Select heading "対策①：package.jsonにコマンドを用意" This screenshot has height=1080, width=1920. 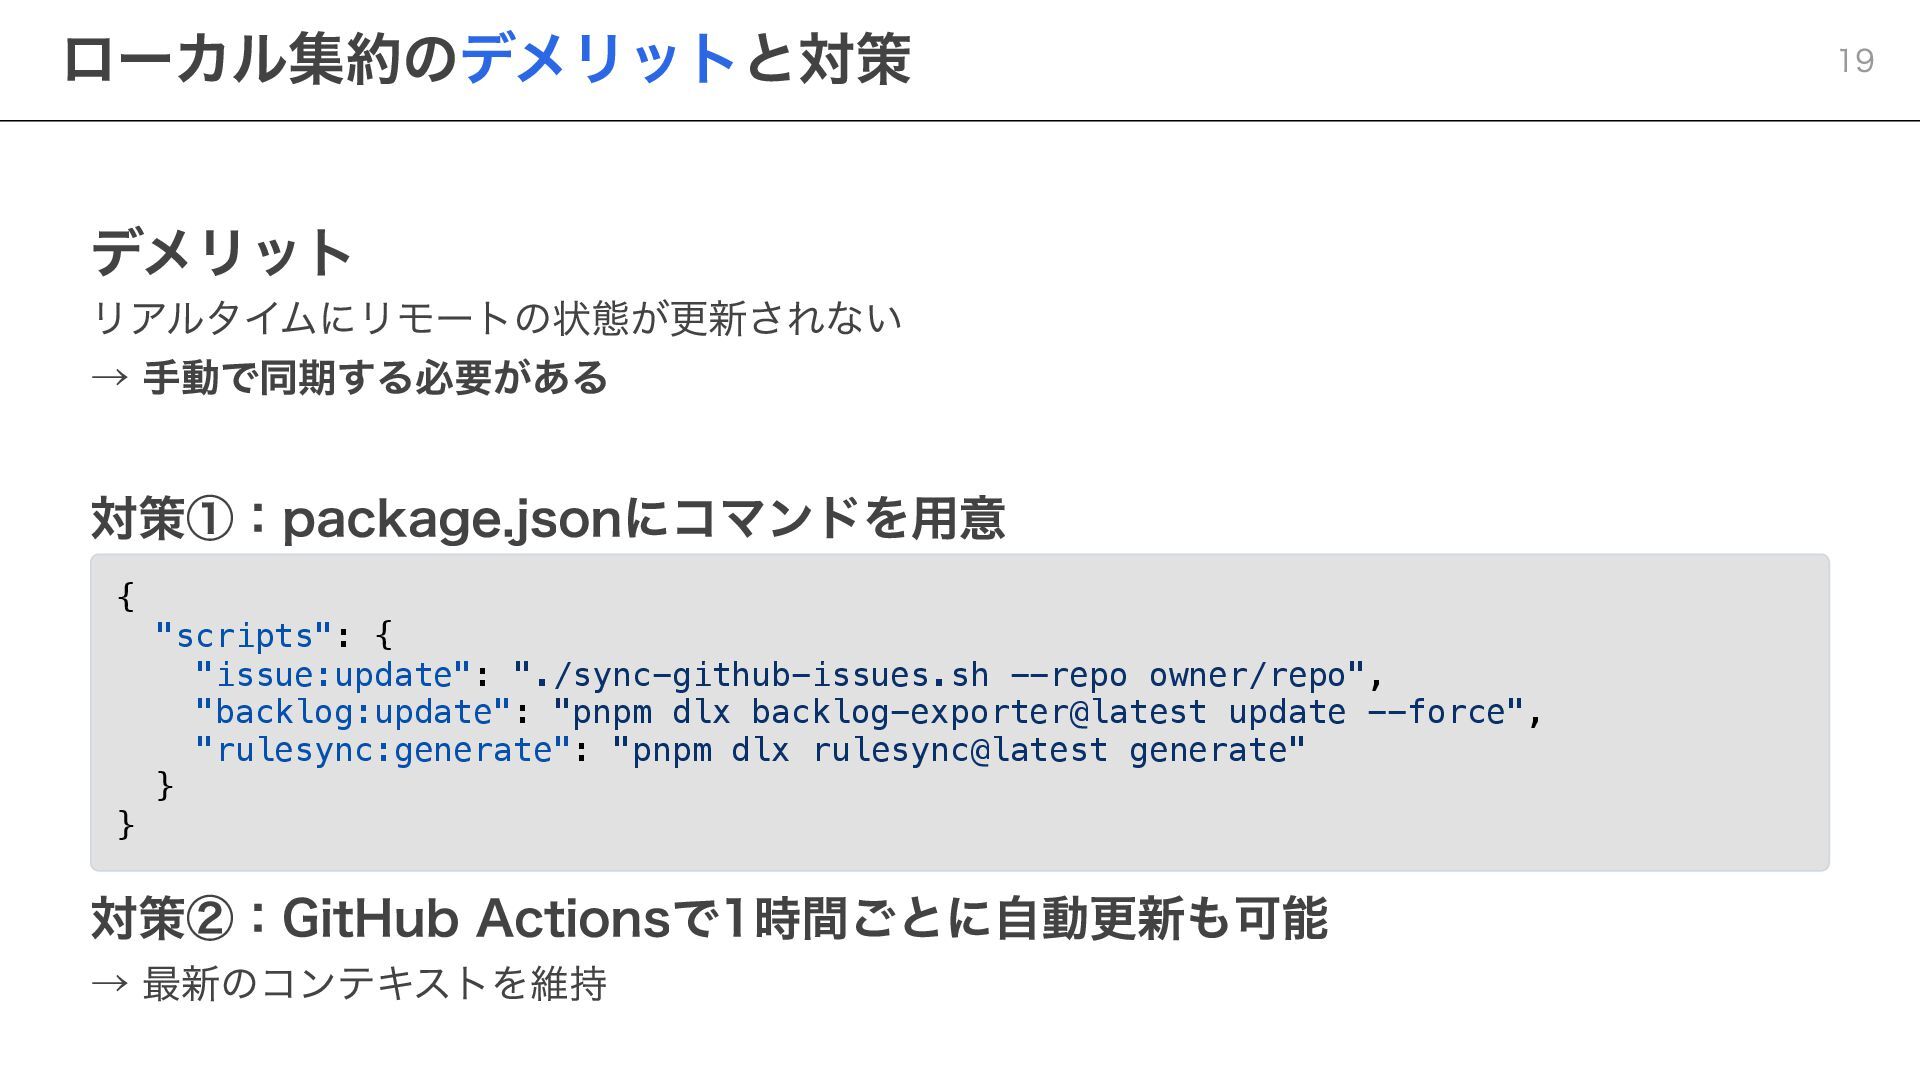[x=547, y=519]
